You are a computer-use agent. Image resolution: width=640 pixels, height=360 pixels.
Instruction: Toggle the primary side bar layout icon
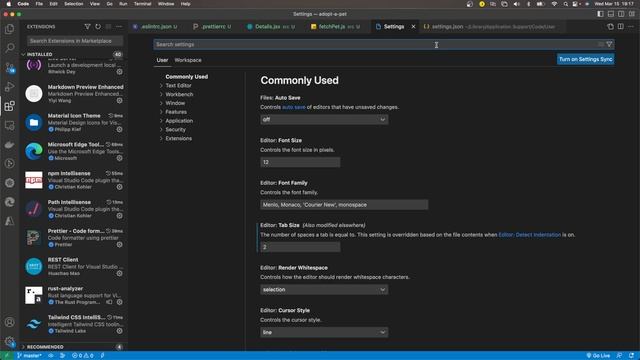pos(600,14)
